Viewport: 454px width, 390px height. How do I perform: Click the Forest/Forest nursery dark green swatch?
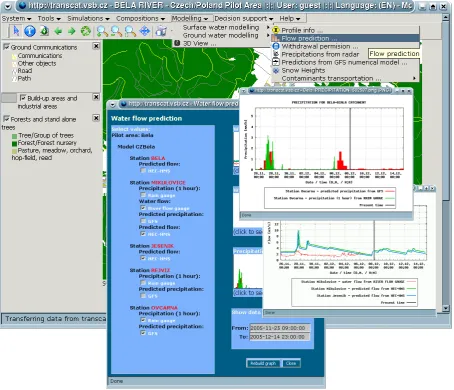(14, 143)
